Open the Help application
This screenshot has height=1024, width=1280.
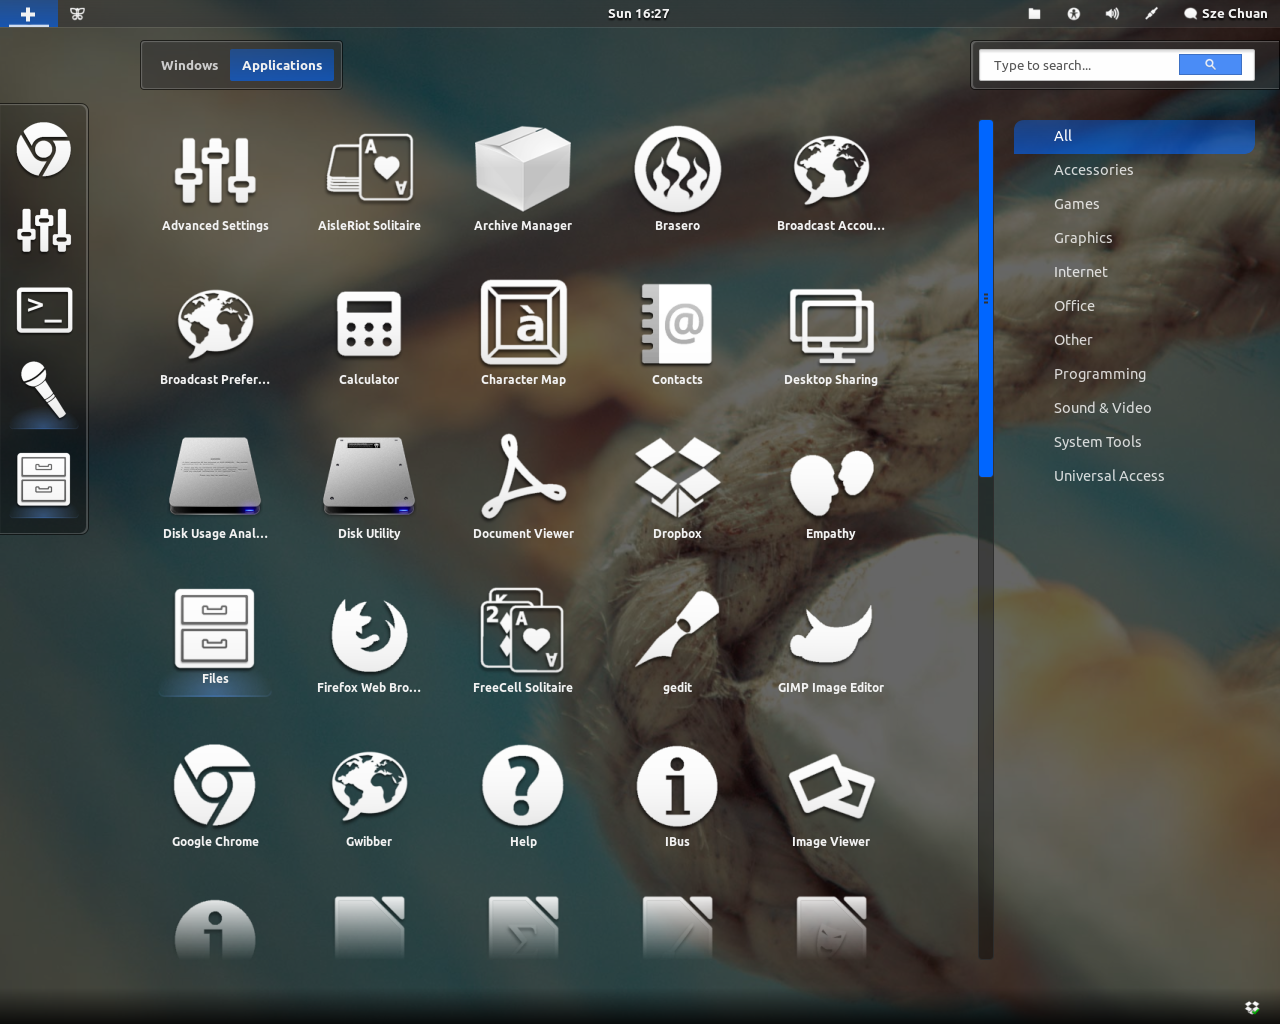pyautogui.click(x=523, y=797)
